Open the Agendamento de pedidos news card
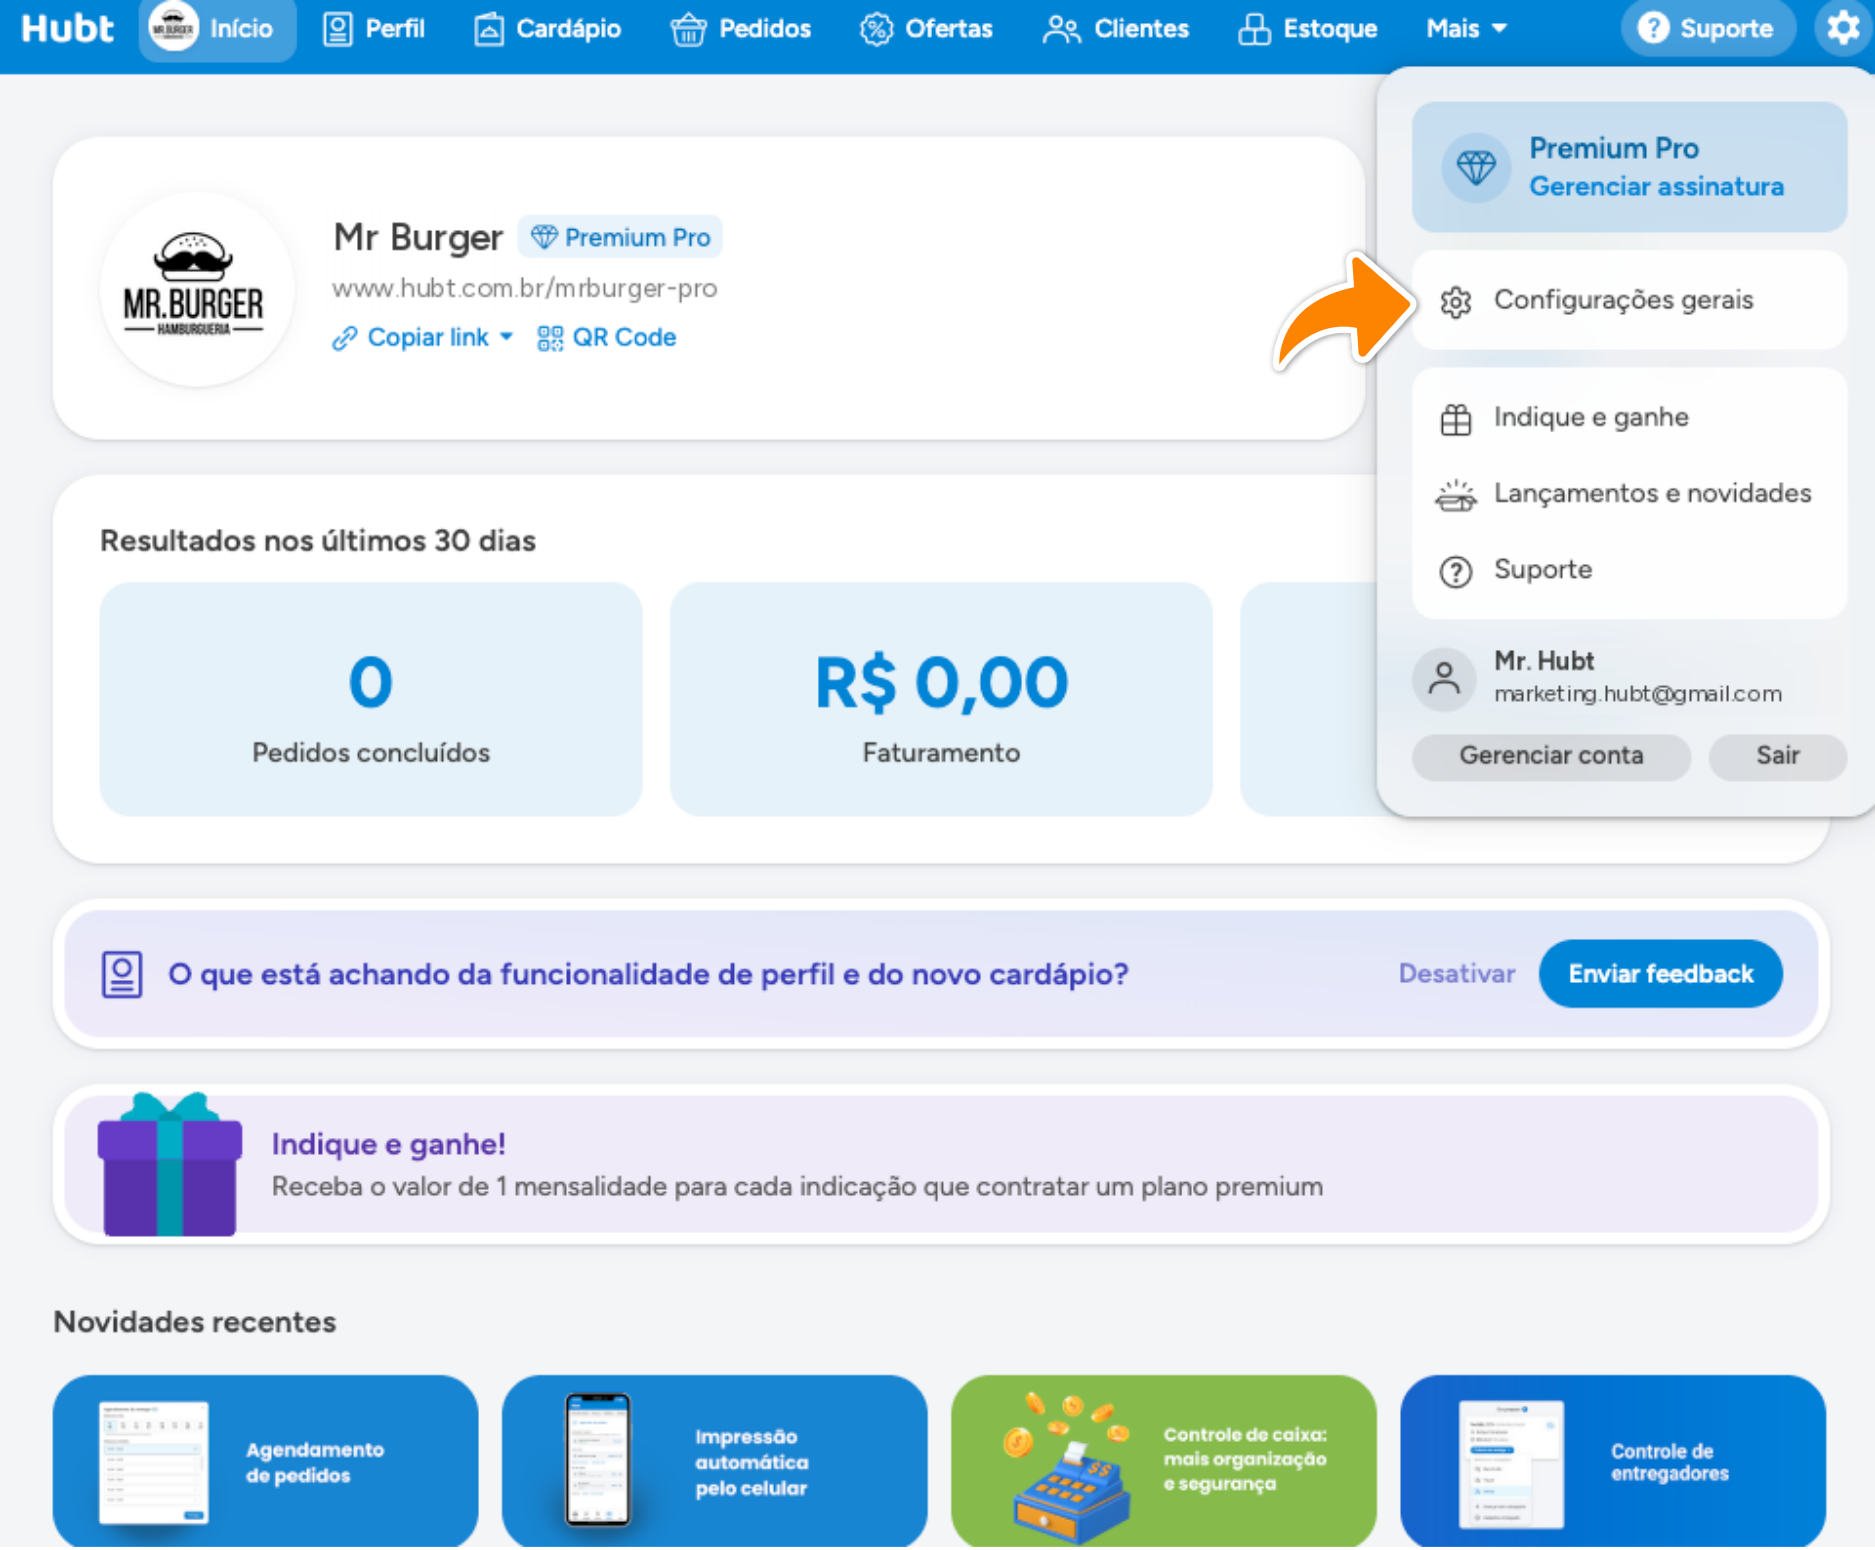The height and width of the screenshot is (1550, 1875). [265, 1461]
